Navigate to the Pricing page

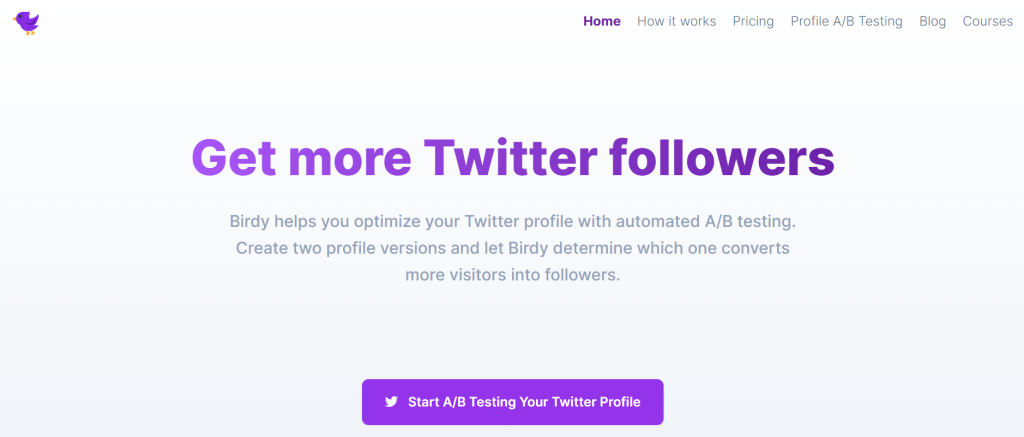pyautogui.click(x=753, y=21)
